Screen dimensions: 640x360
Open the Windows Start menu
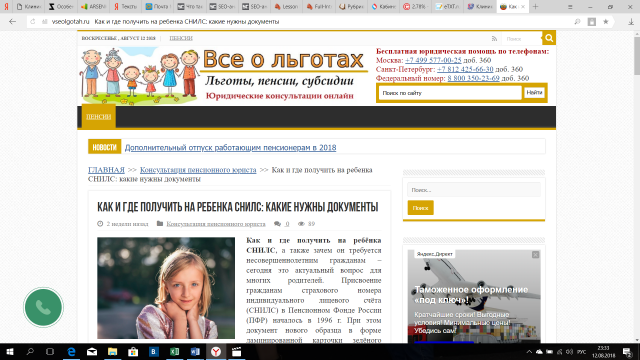click(10, 351)
